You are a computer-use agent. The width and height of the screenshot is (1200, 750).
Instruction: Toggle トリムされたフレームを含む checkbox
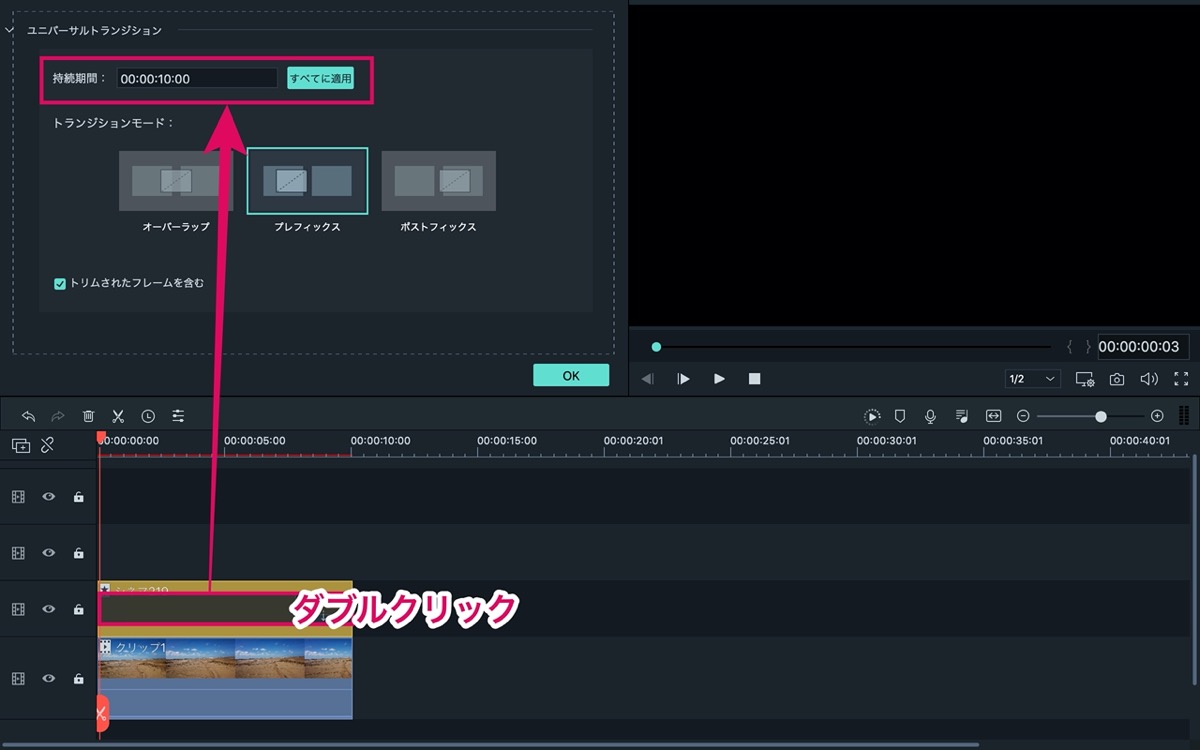pos(60,284)
